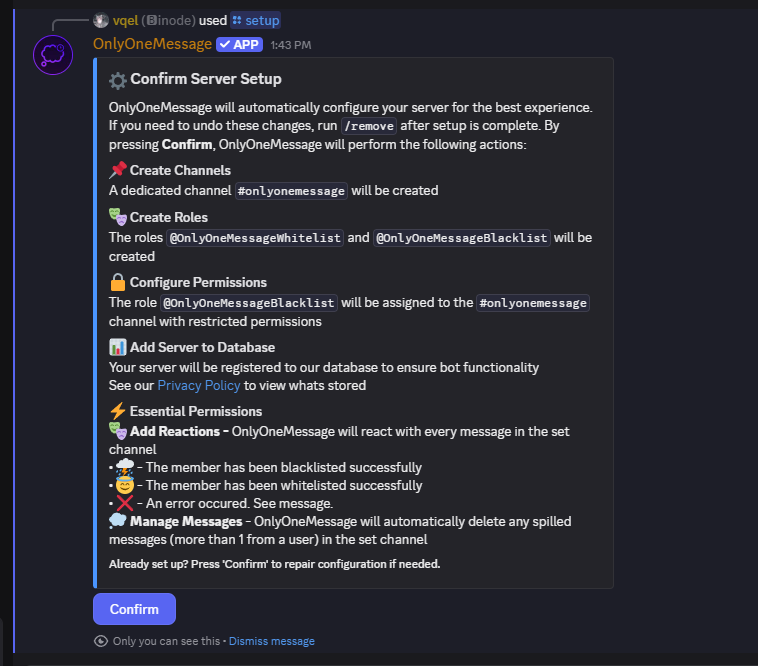
Task: Click the pushpin icon next to Create Channels
Action: [117, 170]
